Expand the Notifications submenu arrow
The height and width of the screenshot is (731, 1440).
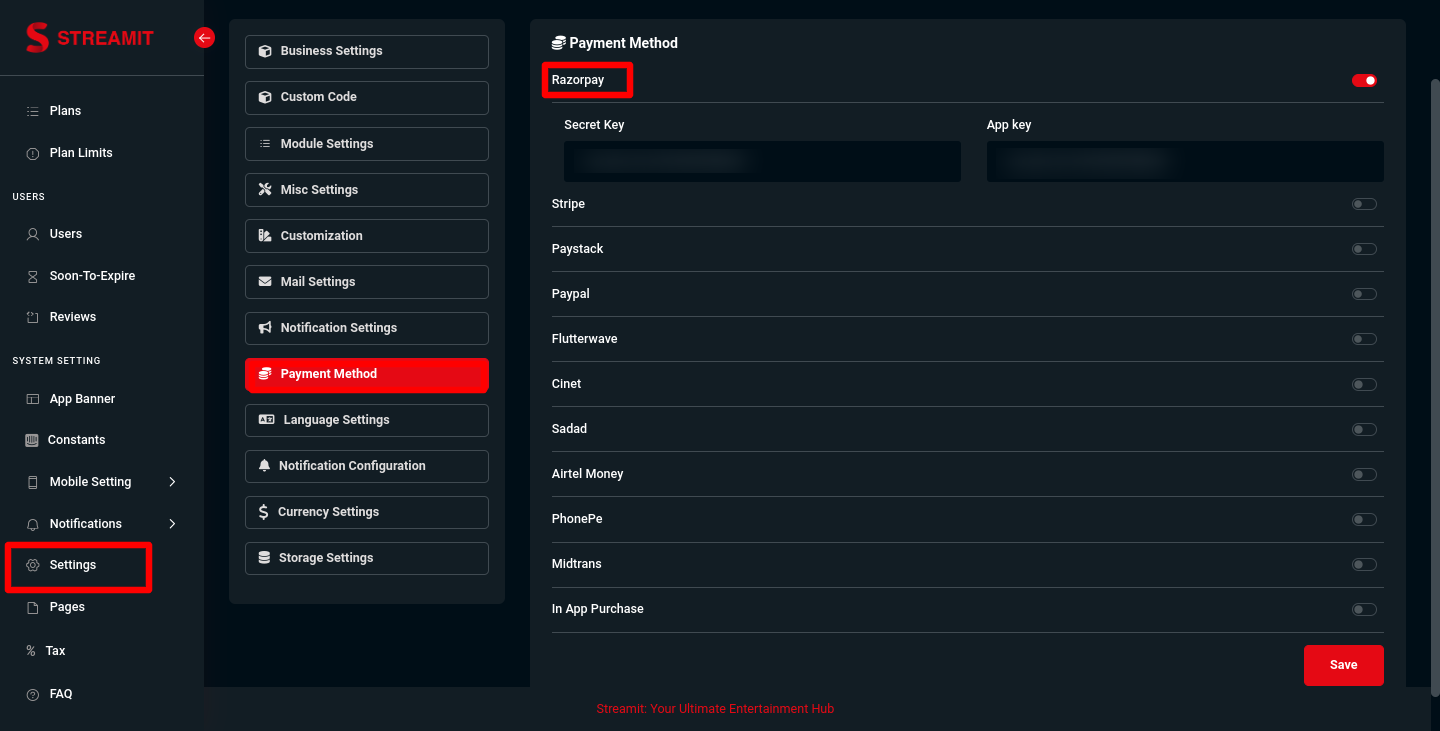172,524
